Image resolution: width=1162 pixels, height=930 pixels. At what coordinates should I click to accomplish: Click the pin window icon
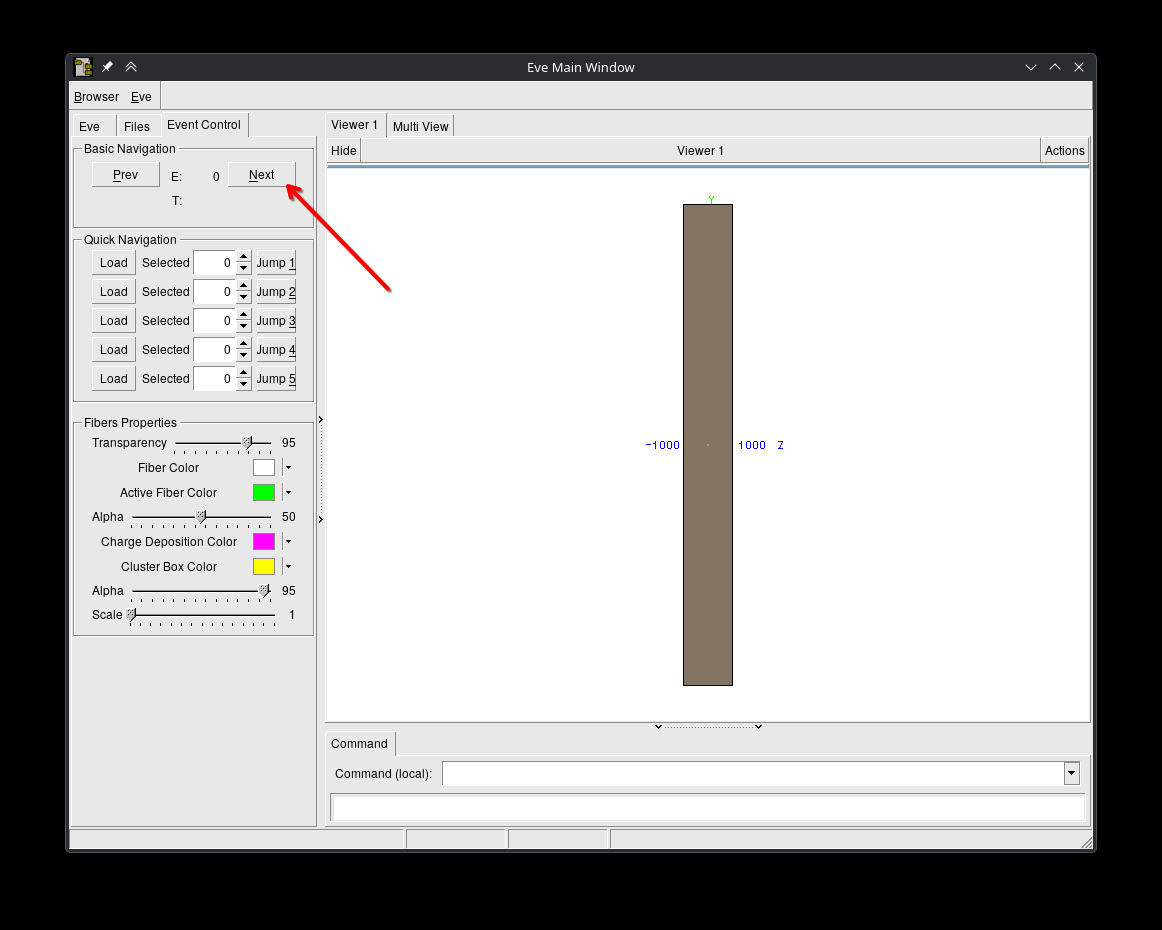pos(108,67)
